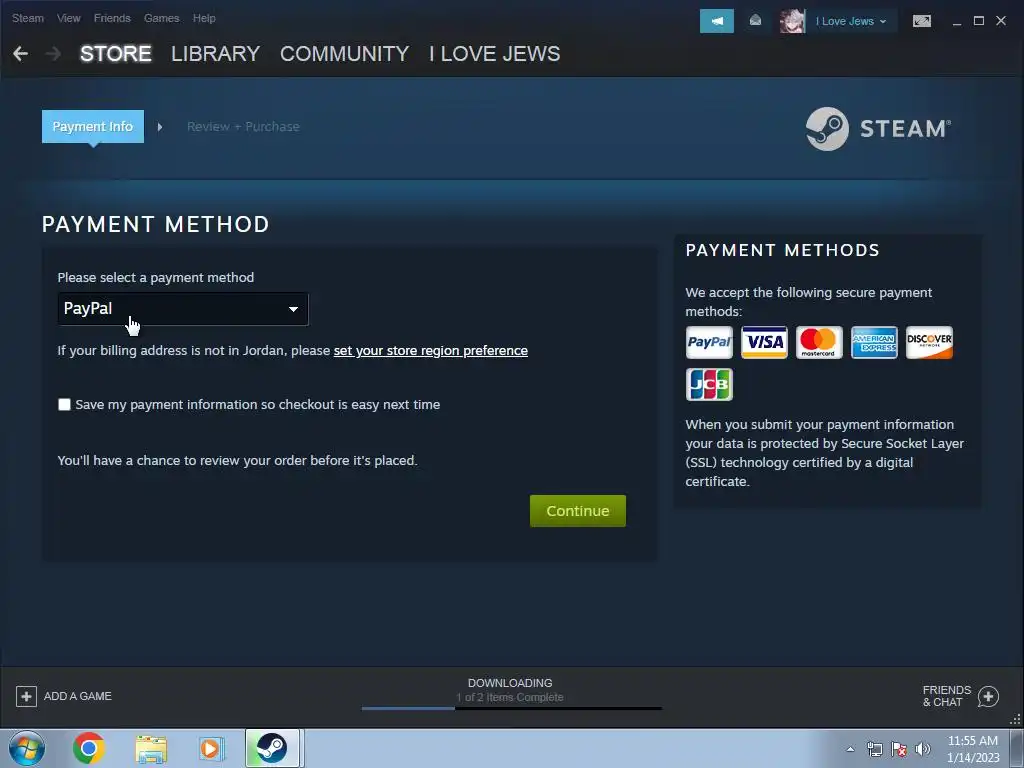Go to the STORE tab
Viewport: 1024px width, 768px height.
tap(116, 54)
